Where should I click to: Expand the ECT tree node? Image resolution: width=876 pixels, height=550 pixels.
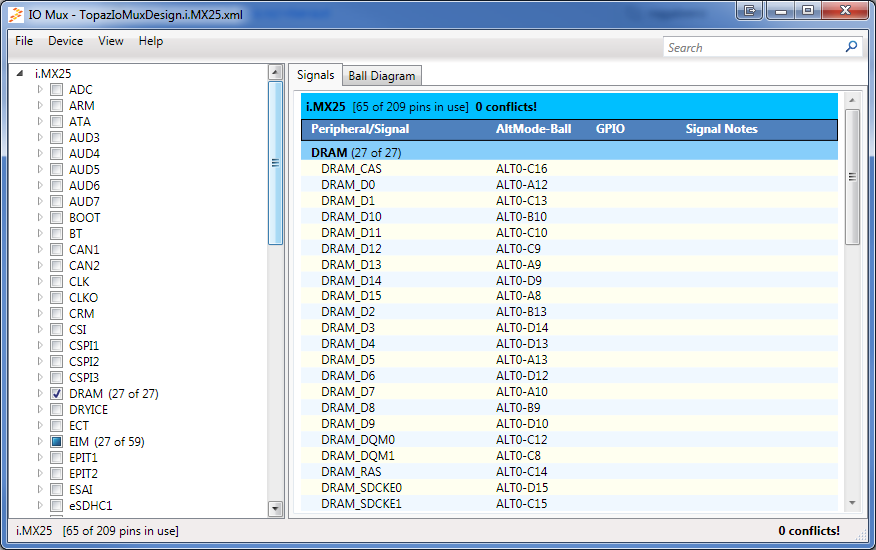pos(40,425)
